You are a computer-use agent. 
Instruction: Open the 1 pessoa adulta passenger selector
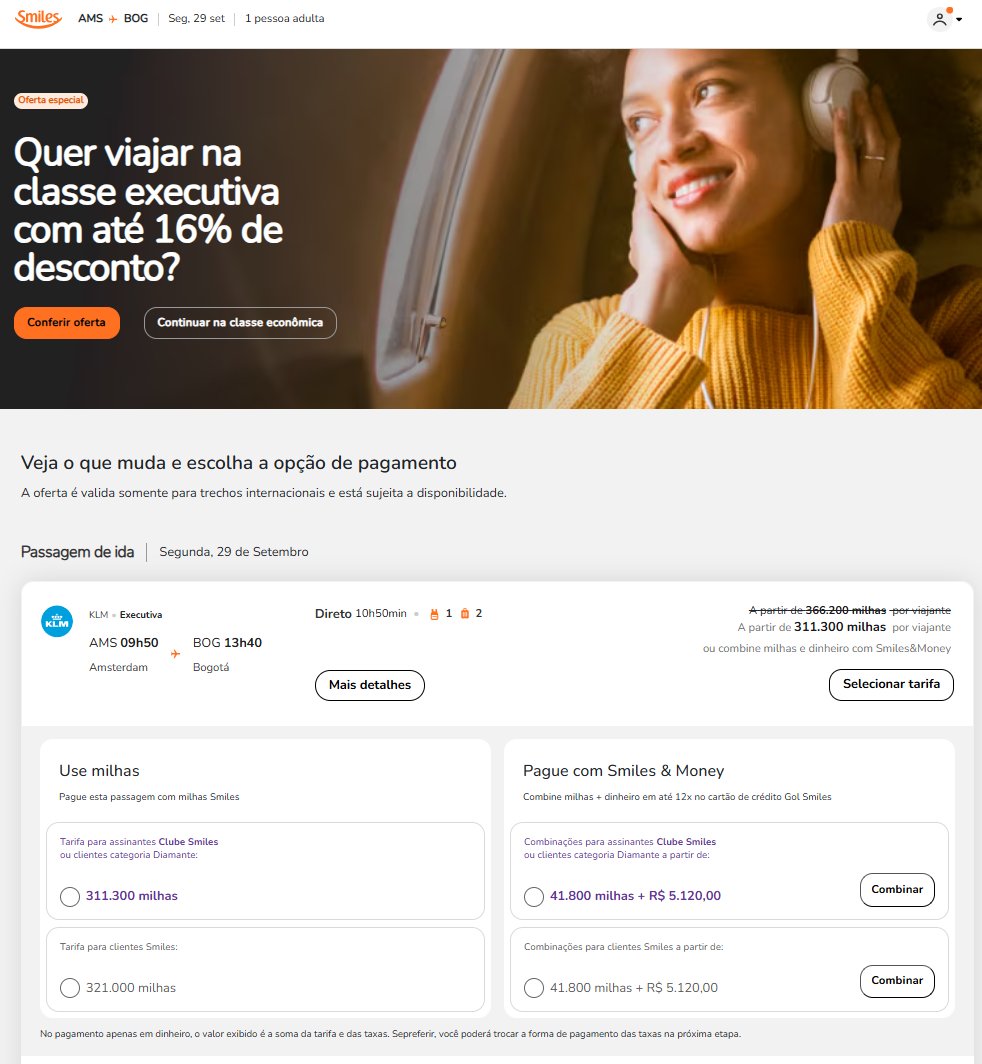[x=284, y=18]
